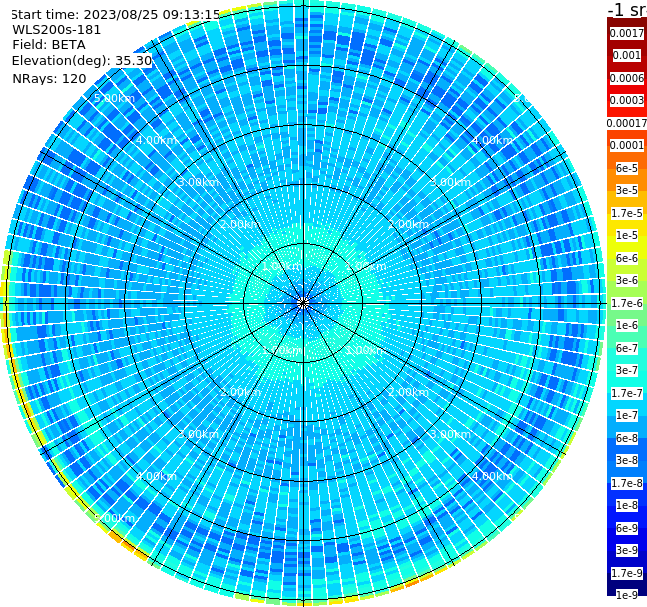Click the 5.00km range label in lower-left quadrant
This screenshot has height=607, width=647.
114,518
